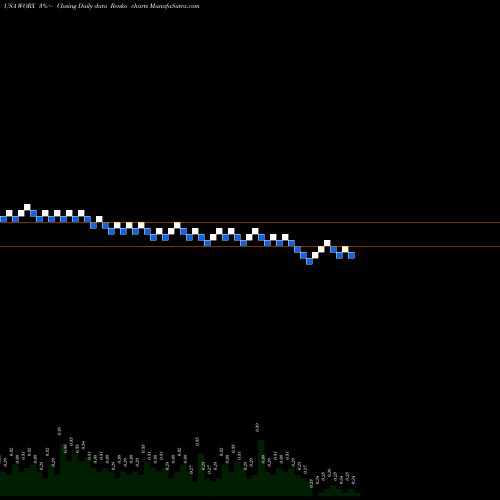
Task: Click the 0.37 value label above the volume bars
Action: [257, 427]
